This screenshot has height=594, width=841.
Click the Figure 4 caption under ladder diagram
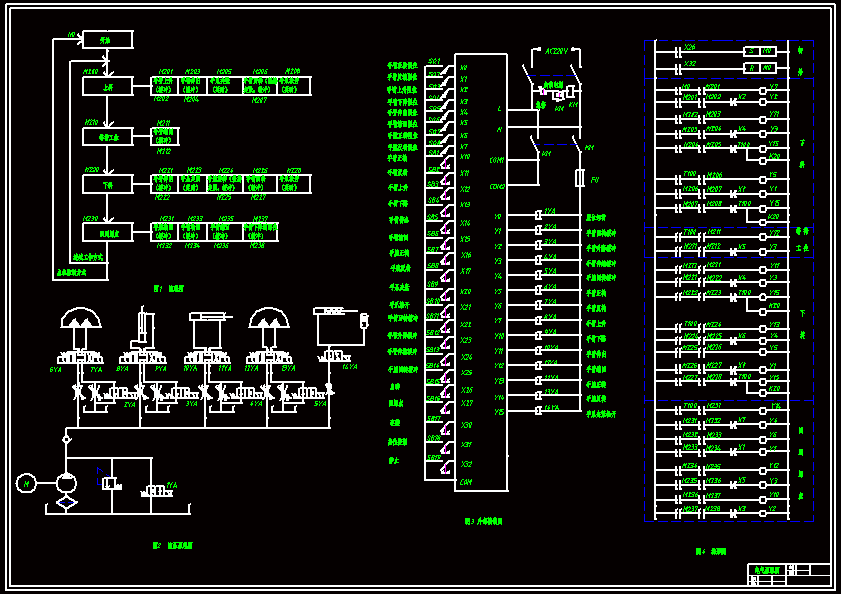pyautogui.click(x=711, y=552)
